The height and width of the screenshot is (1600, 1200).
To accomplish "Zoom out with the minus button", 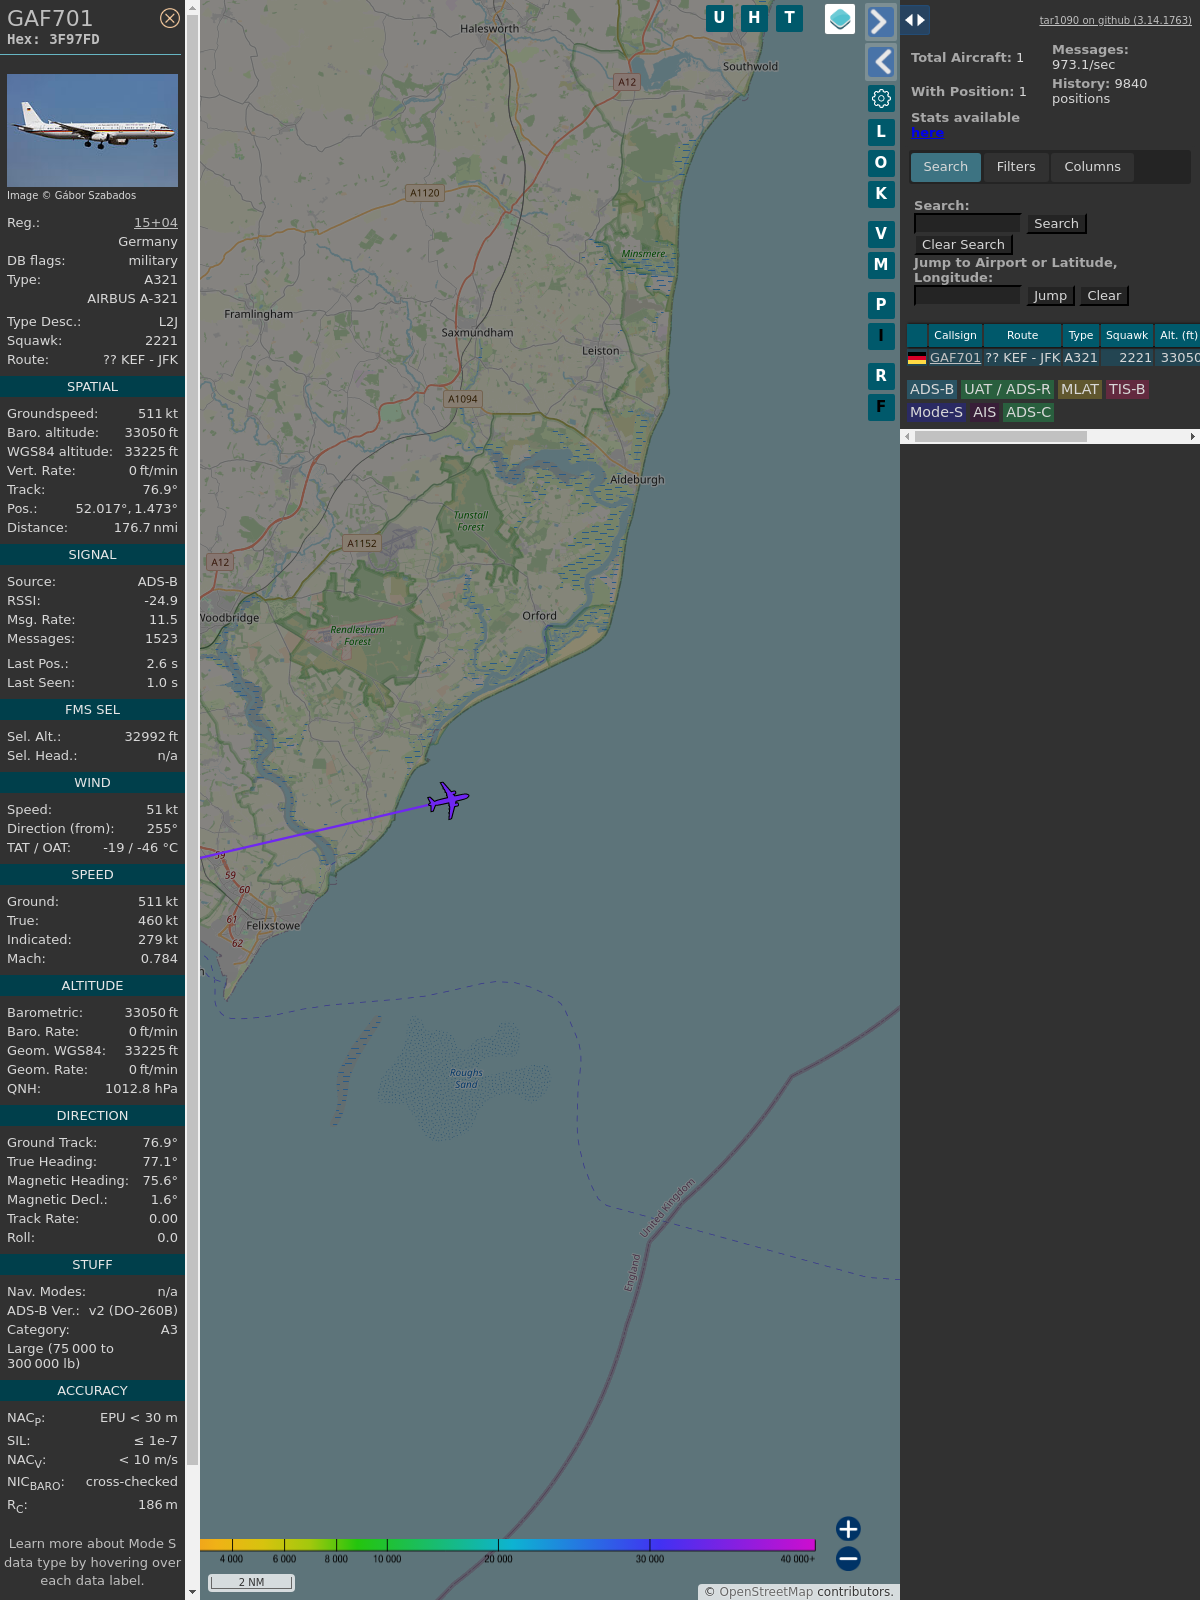I will [848, 1559].
